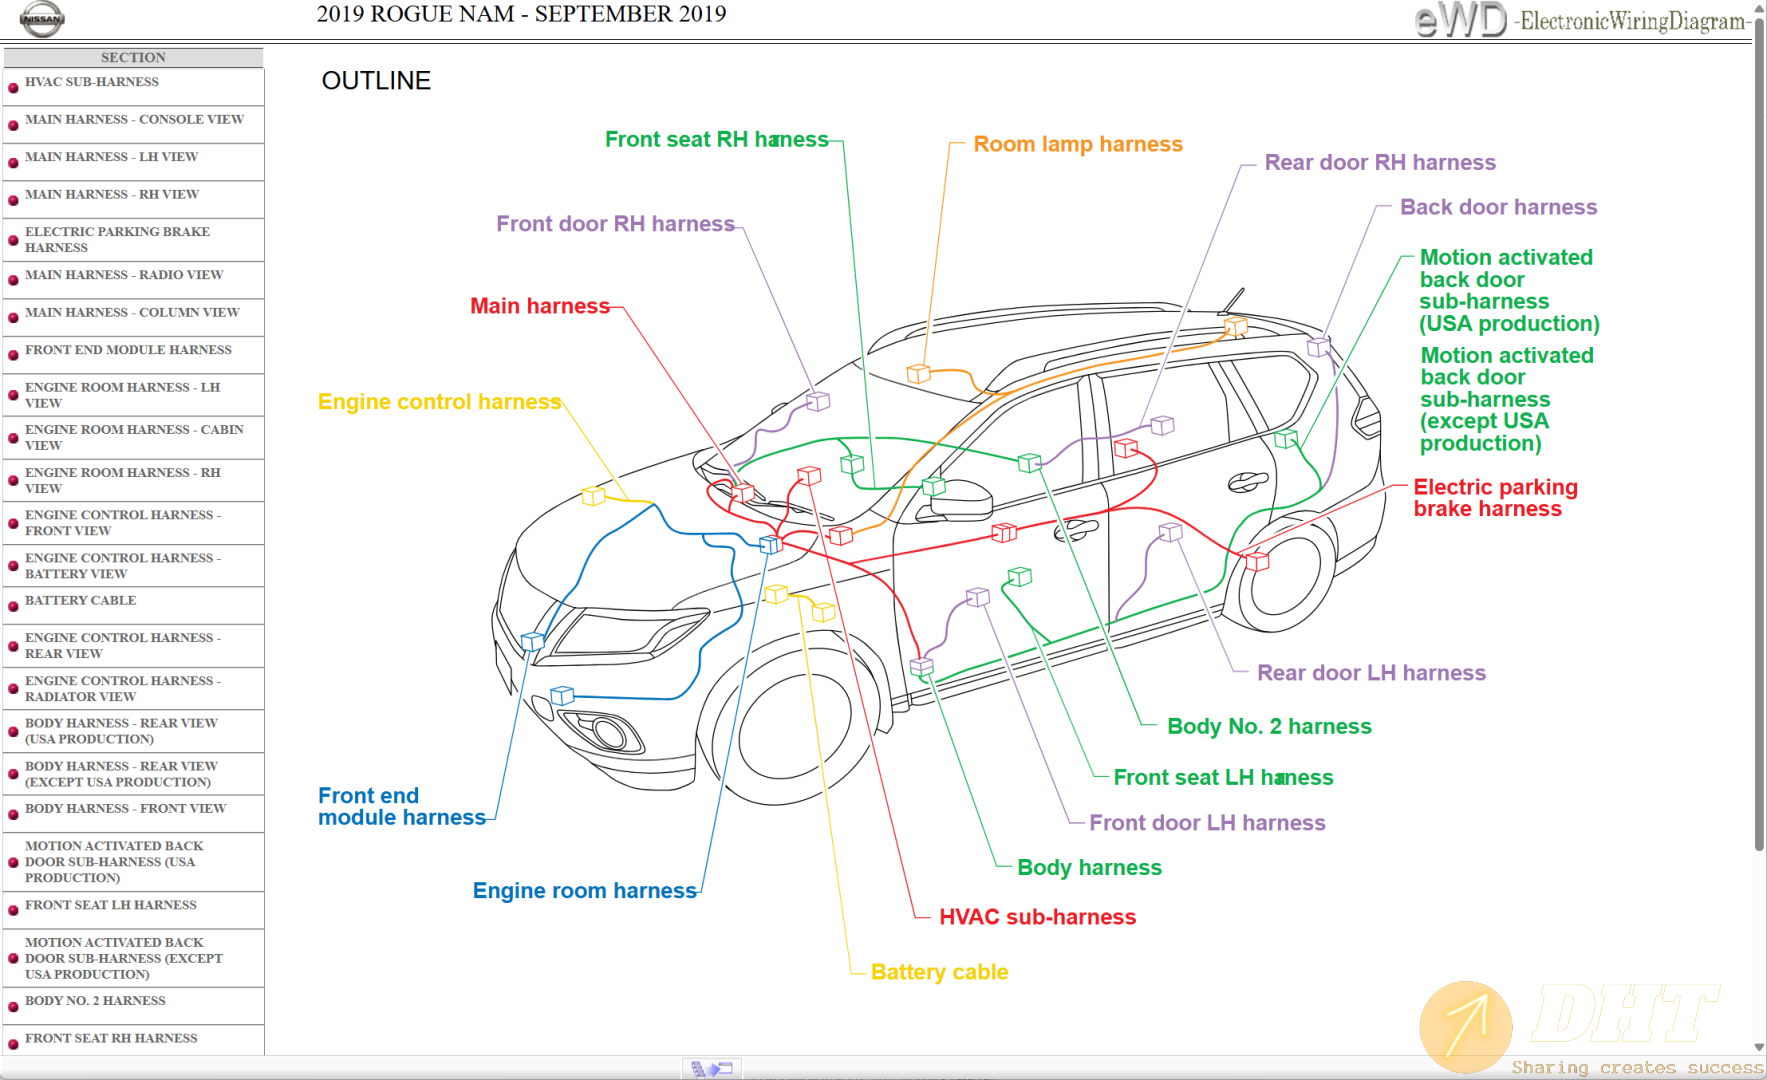Select Front Seat LH Harness in sidebar
The image size is (1767, 1080).
110,905
